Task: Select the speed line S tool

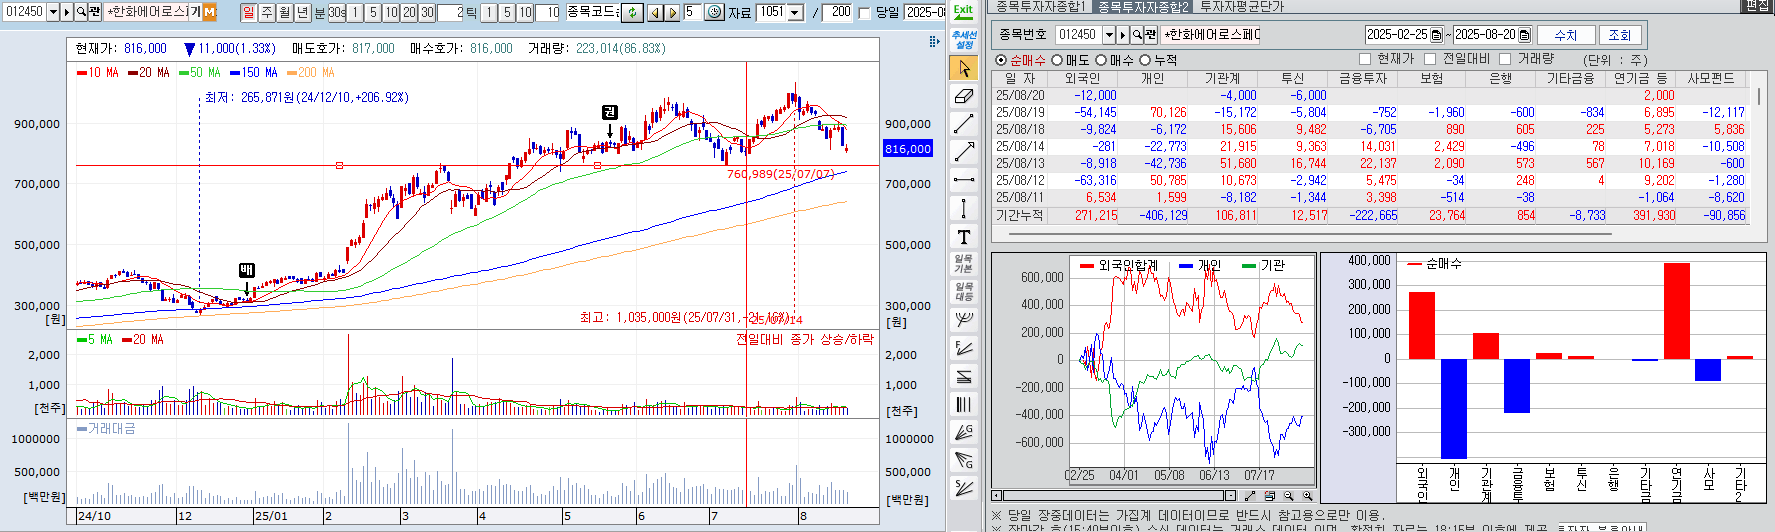Action: tap(963, 488)
